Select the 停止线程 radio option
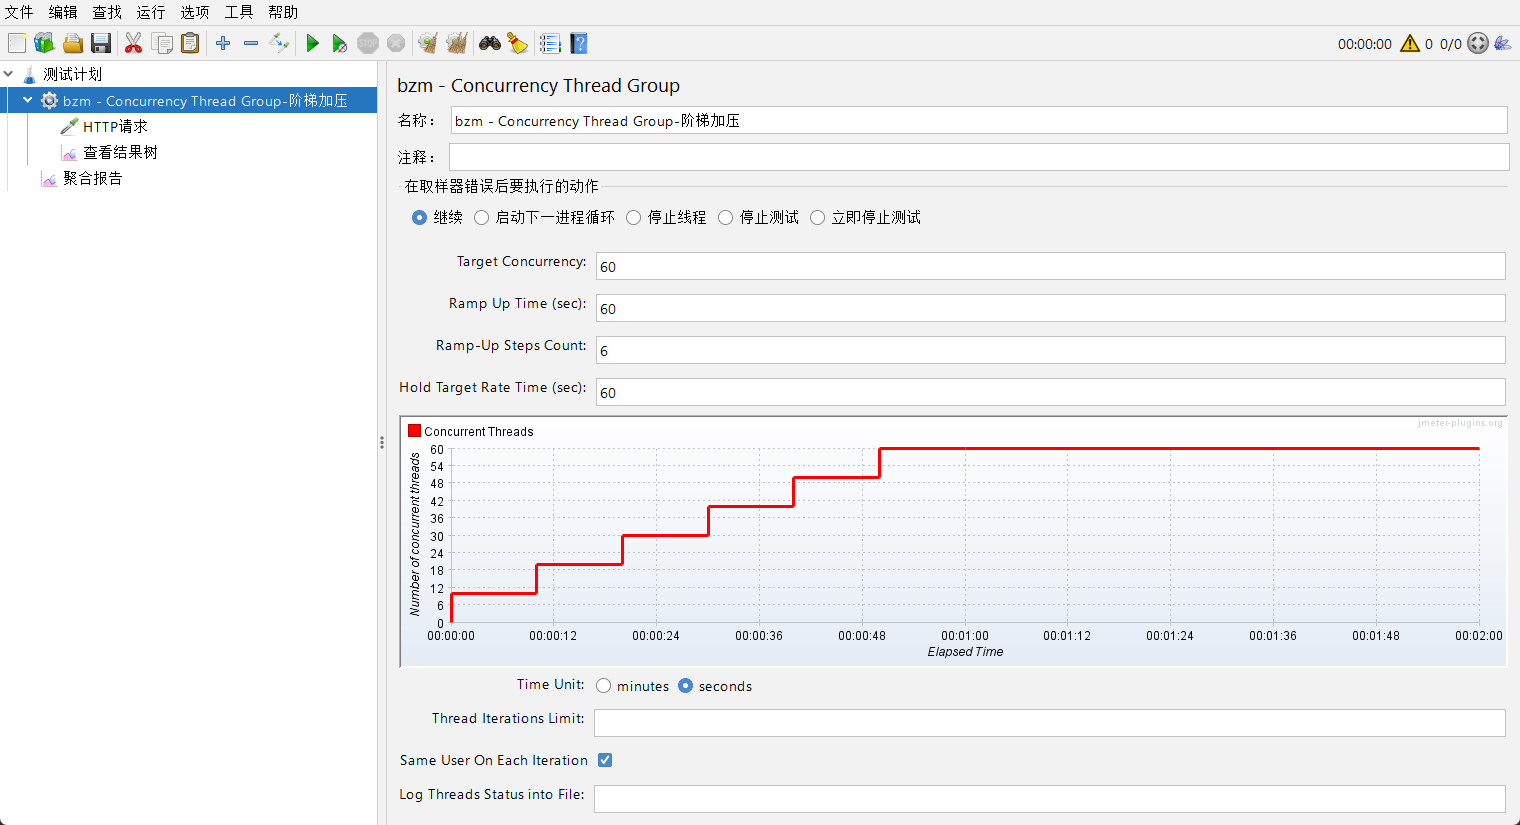Screen dimensions: 1520x825 pyautogui.click(x=634, y=218)
